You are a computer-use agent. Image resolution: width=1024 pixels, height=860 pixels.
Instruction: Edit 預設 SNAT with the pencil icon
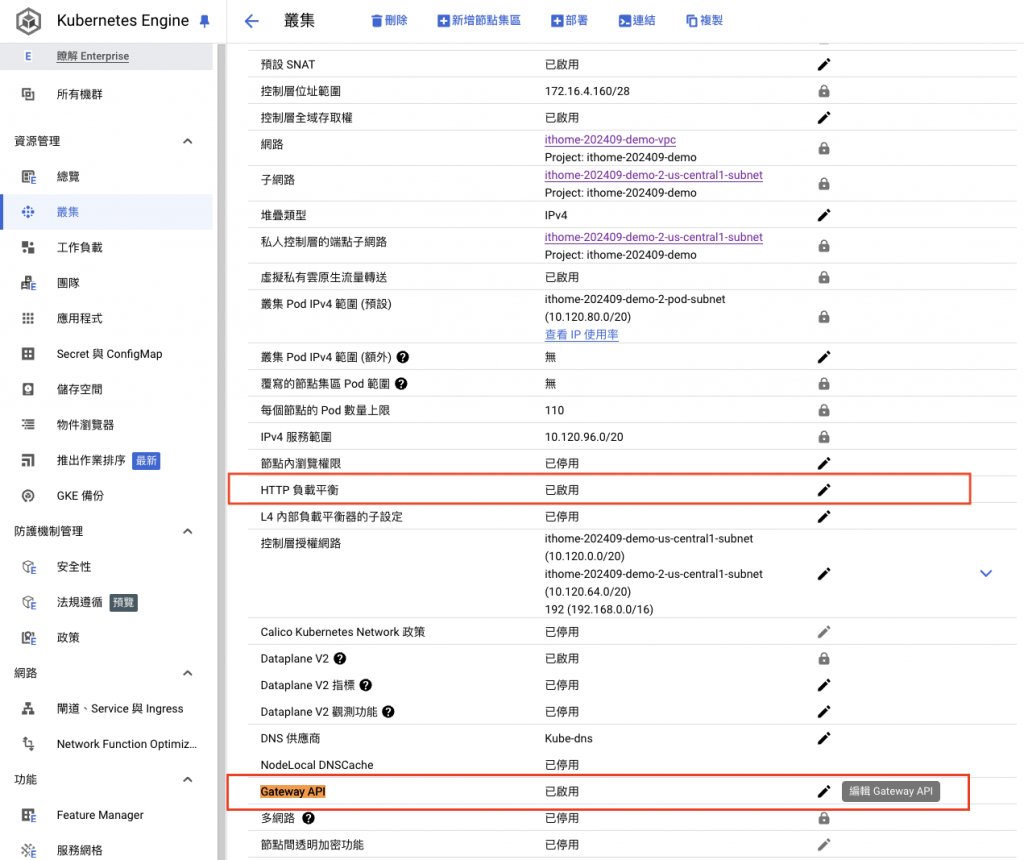(824, 65)
